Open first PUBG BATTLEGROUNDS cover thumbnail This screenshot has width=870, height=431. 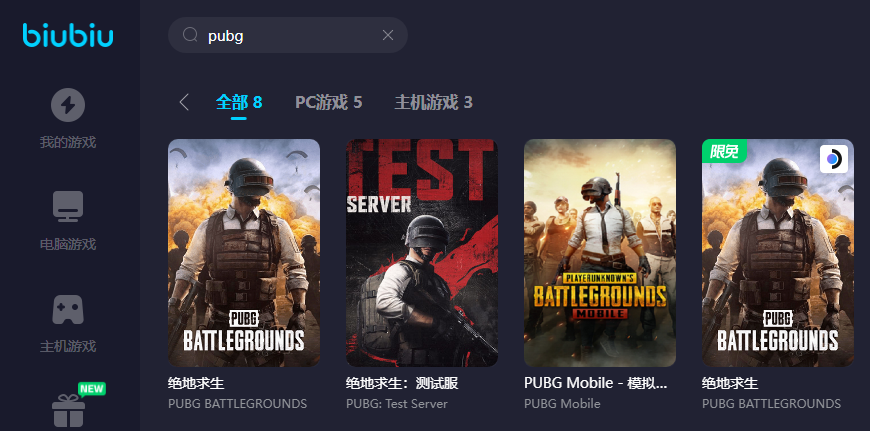pos(244,252)
